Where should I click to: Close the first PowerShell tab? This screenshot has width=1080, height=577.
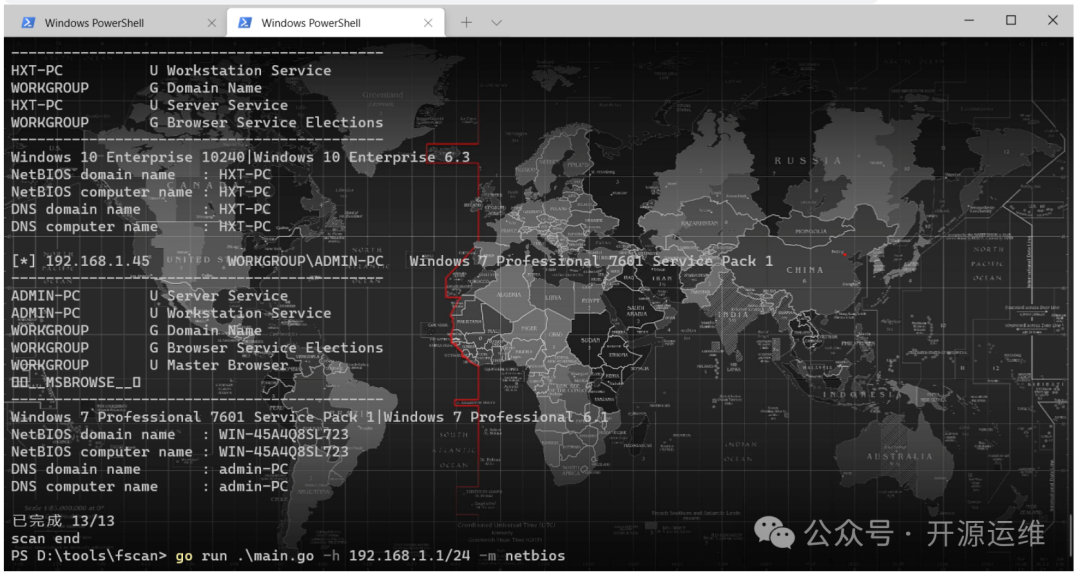(212, 23)
